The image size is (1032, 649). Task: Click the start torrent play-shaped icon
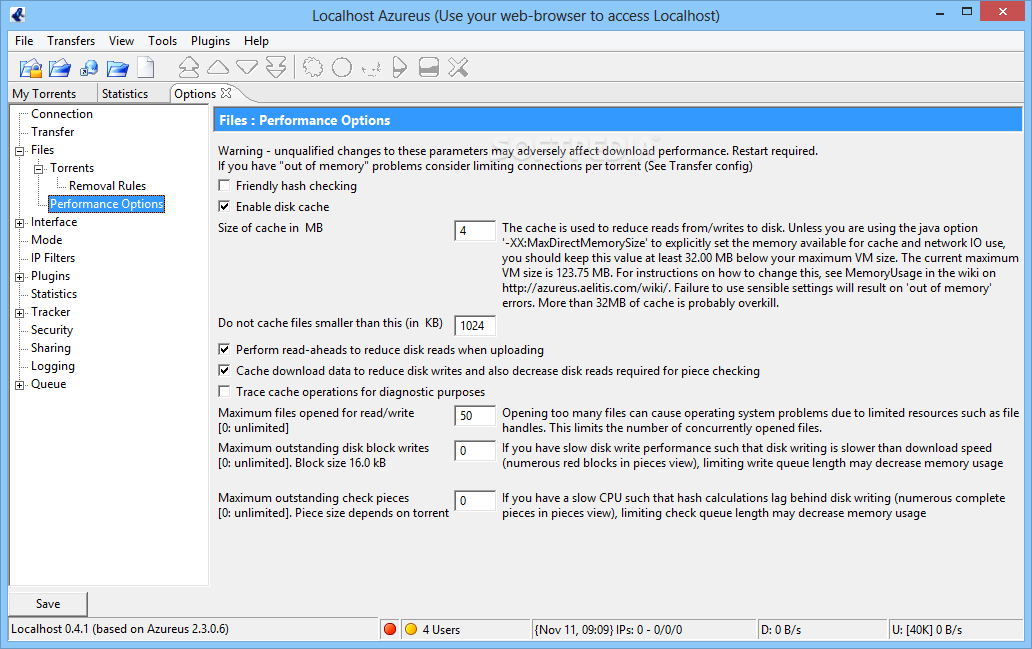click(400, 67)
